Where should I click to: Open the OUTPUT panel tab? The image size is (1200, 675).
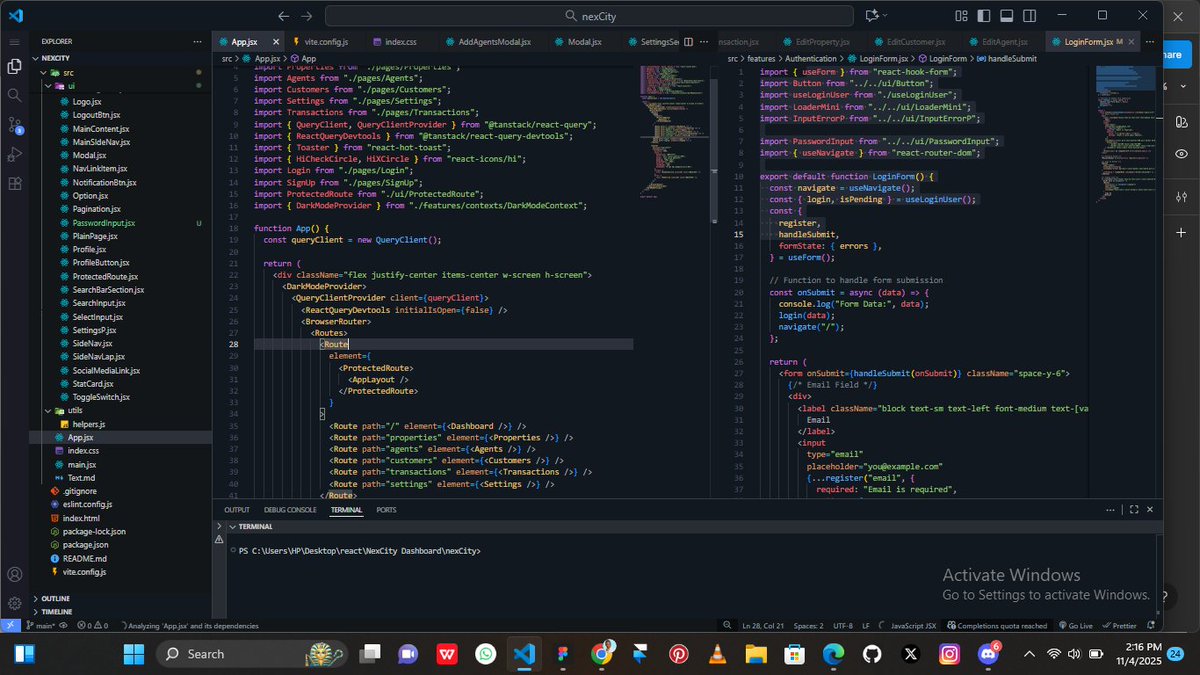[237, 510]
